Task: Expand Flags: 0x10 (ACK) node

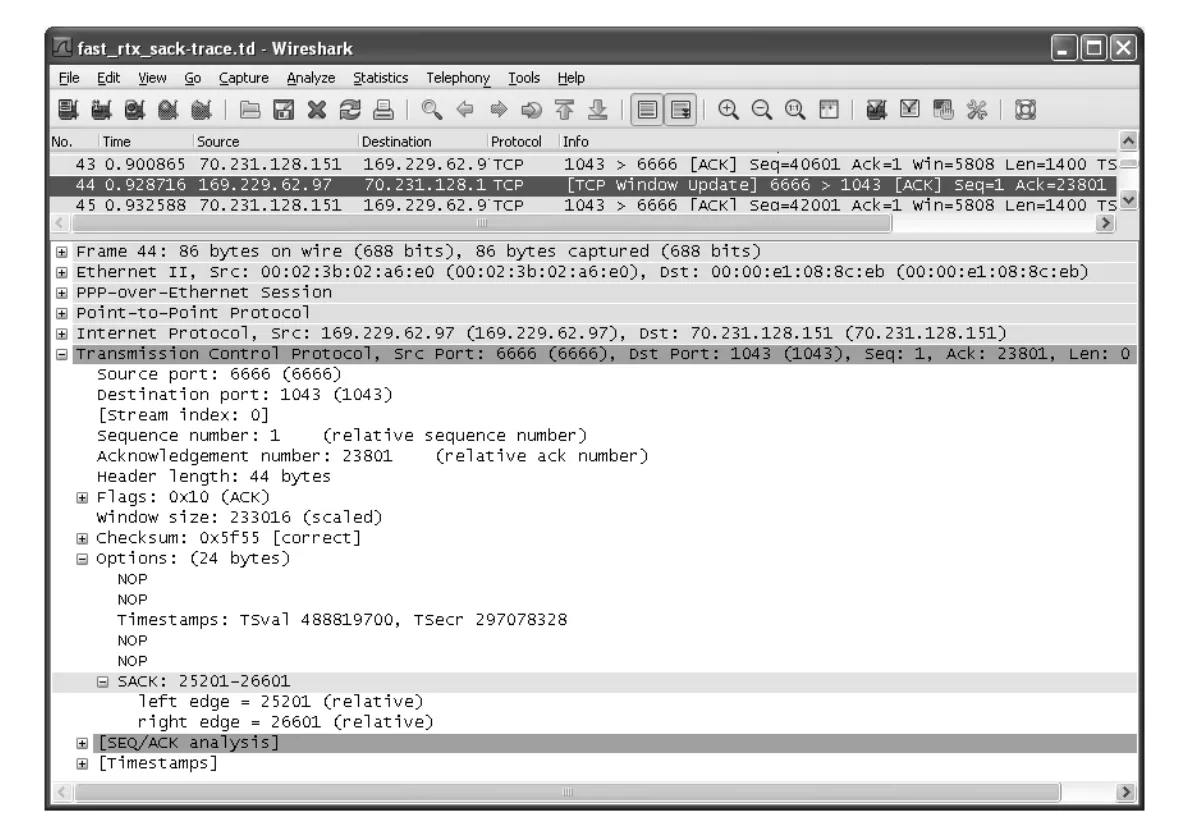Action: [83, 498]
